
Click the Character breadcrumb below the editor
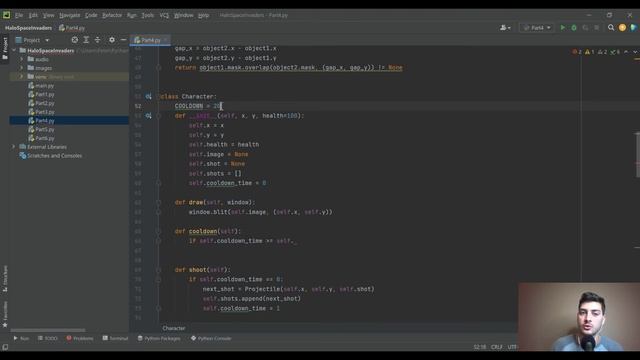174,328
